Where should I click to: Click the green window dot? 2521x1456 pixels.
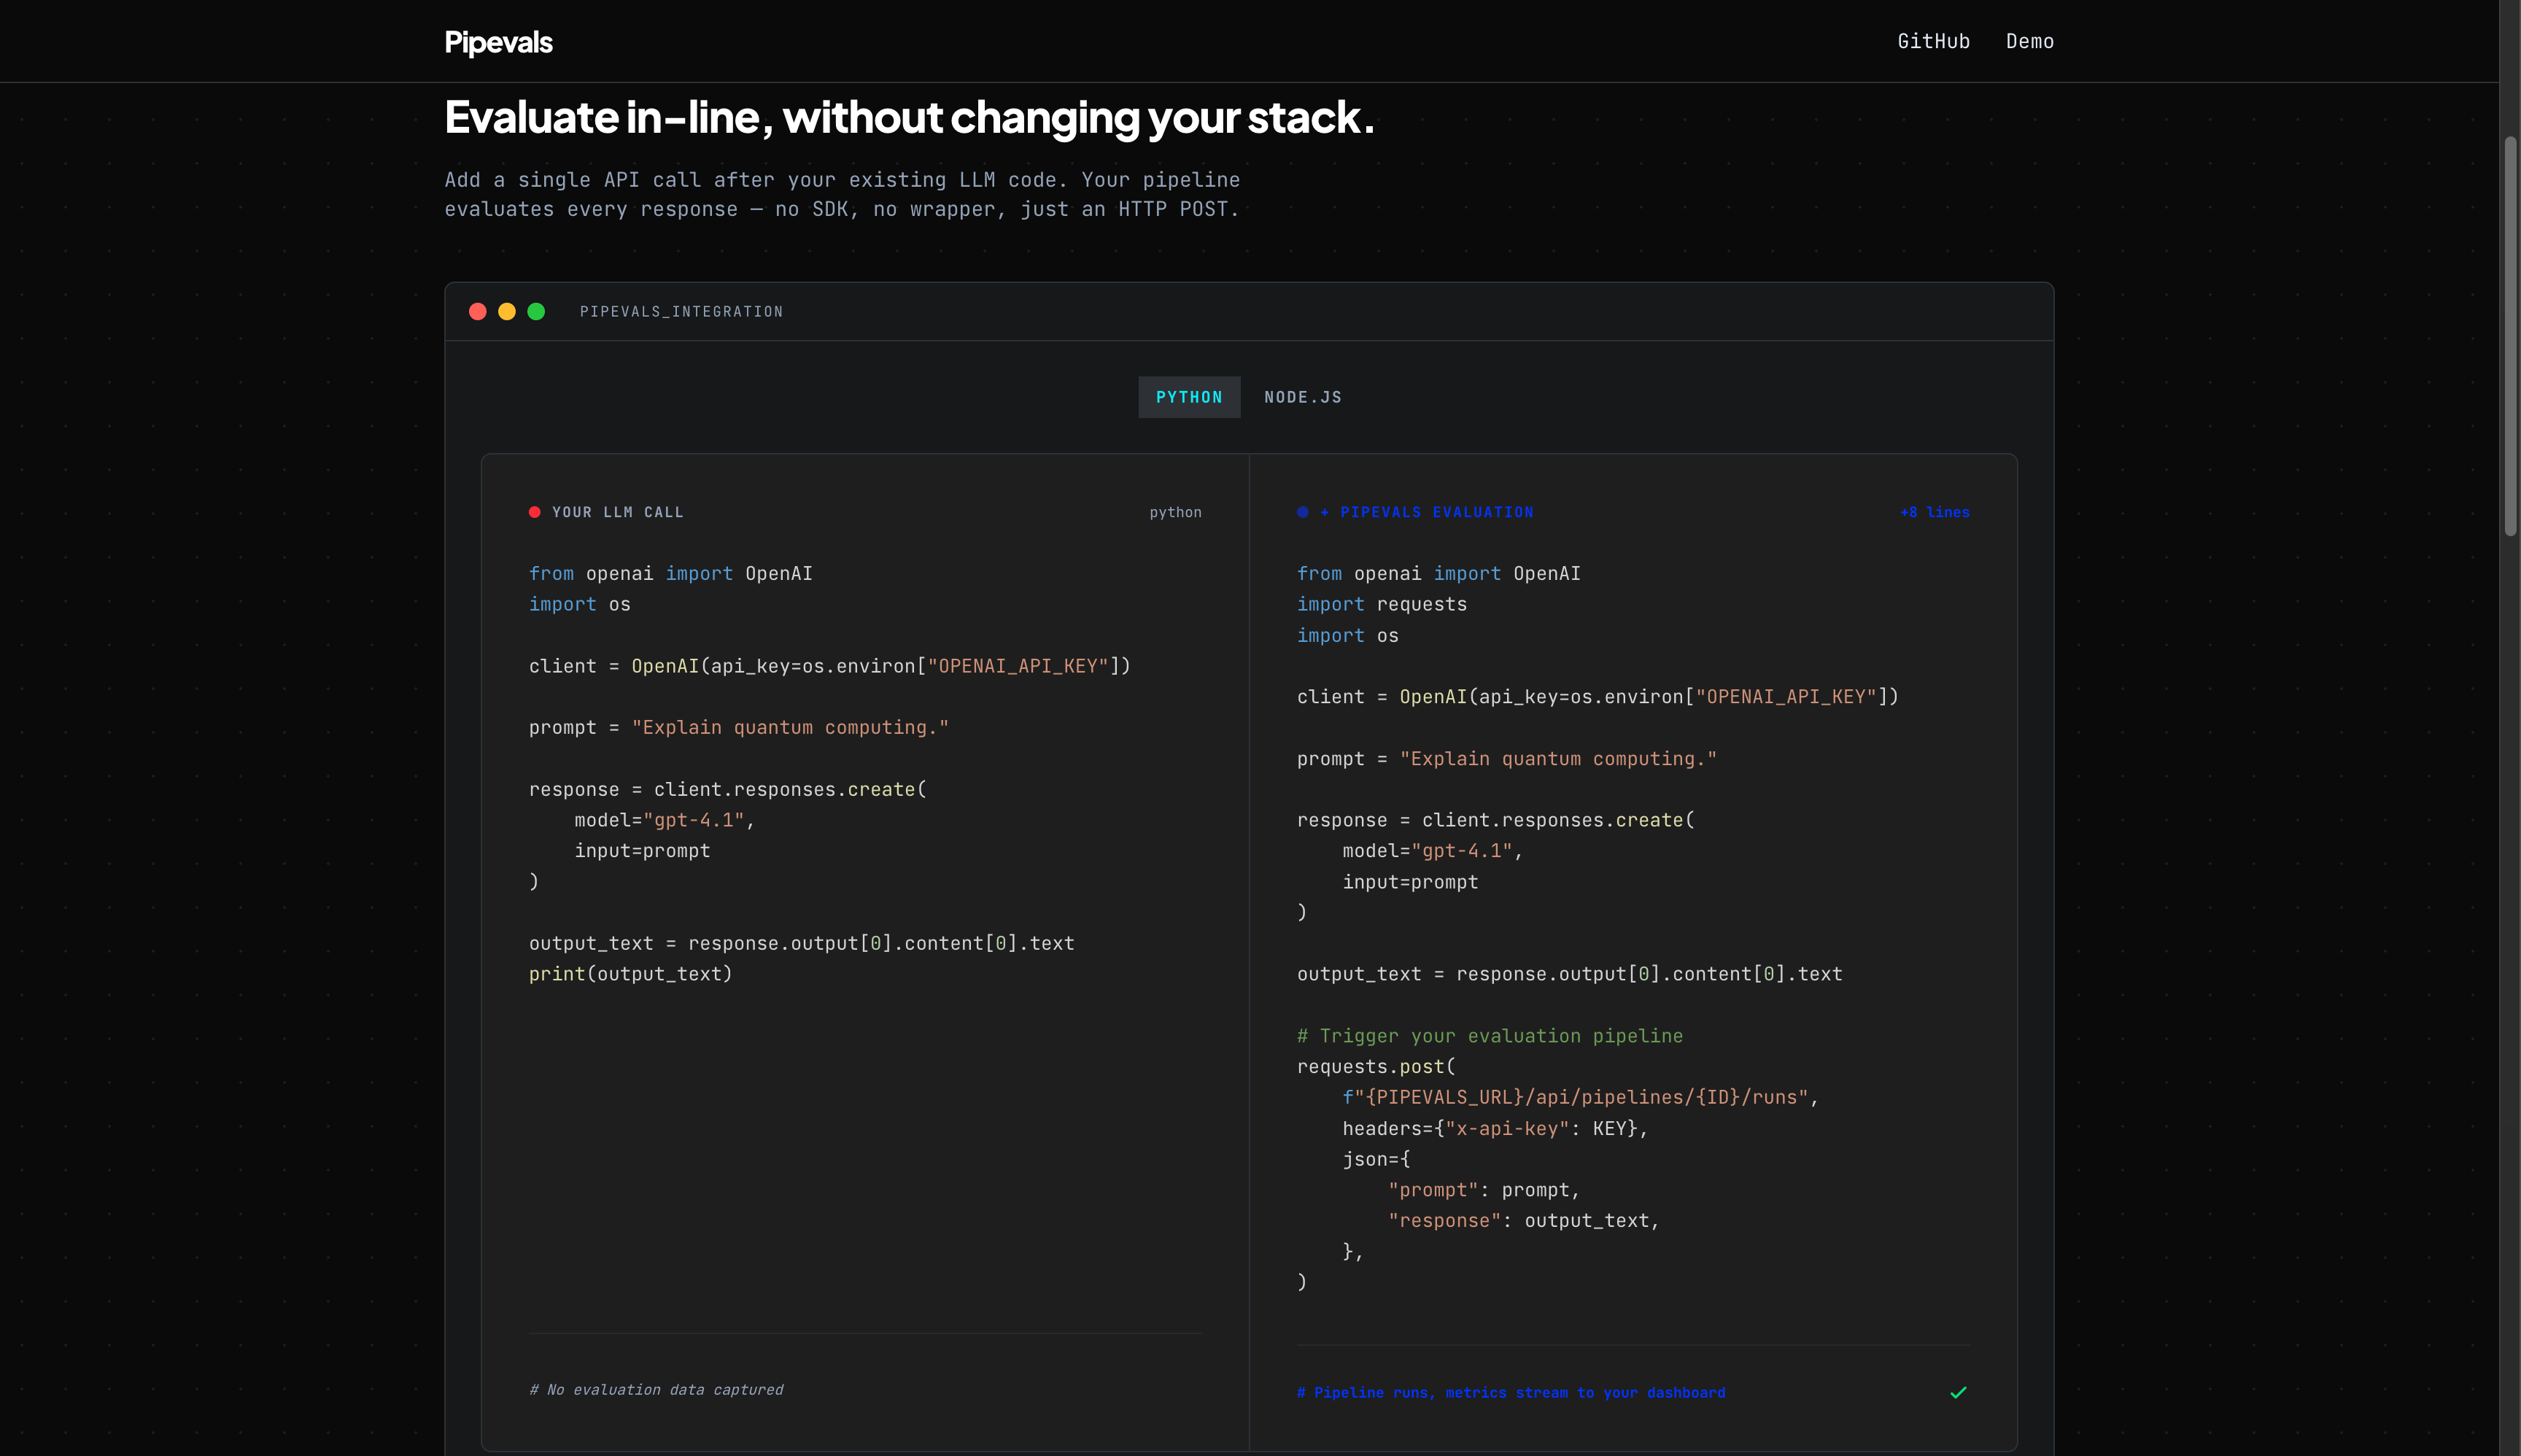tap(536, 312)
